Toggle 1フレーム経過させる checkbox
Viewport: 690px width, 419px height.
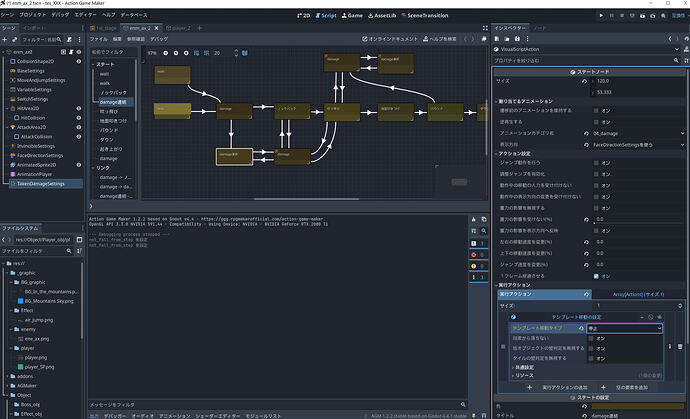[597, 275]
